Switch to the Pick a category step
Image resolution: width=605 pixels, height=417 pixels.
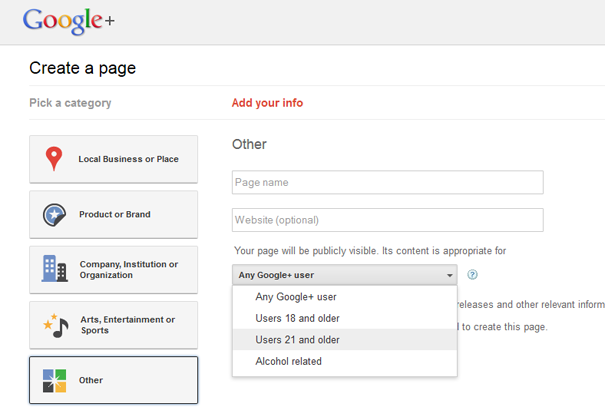[x=70, y=103]
